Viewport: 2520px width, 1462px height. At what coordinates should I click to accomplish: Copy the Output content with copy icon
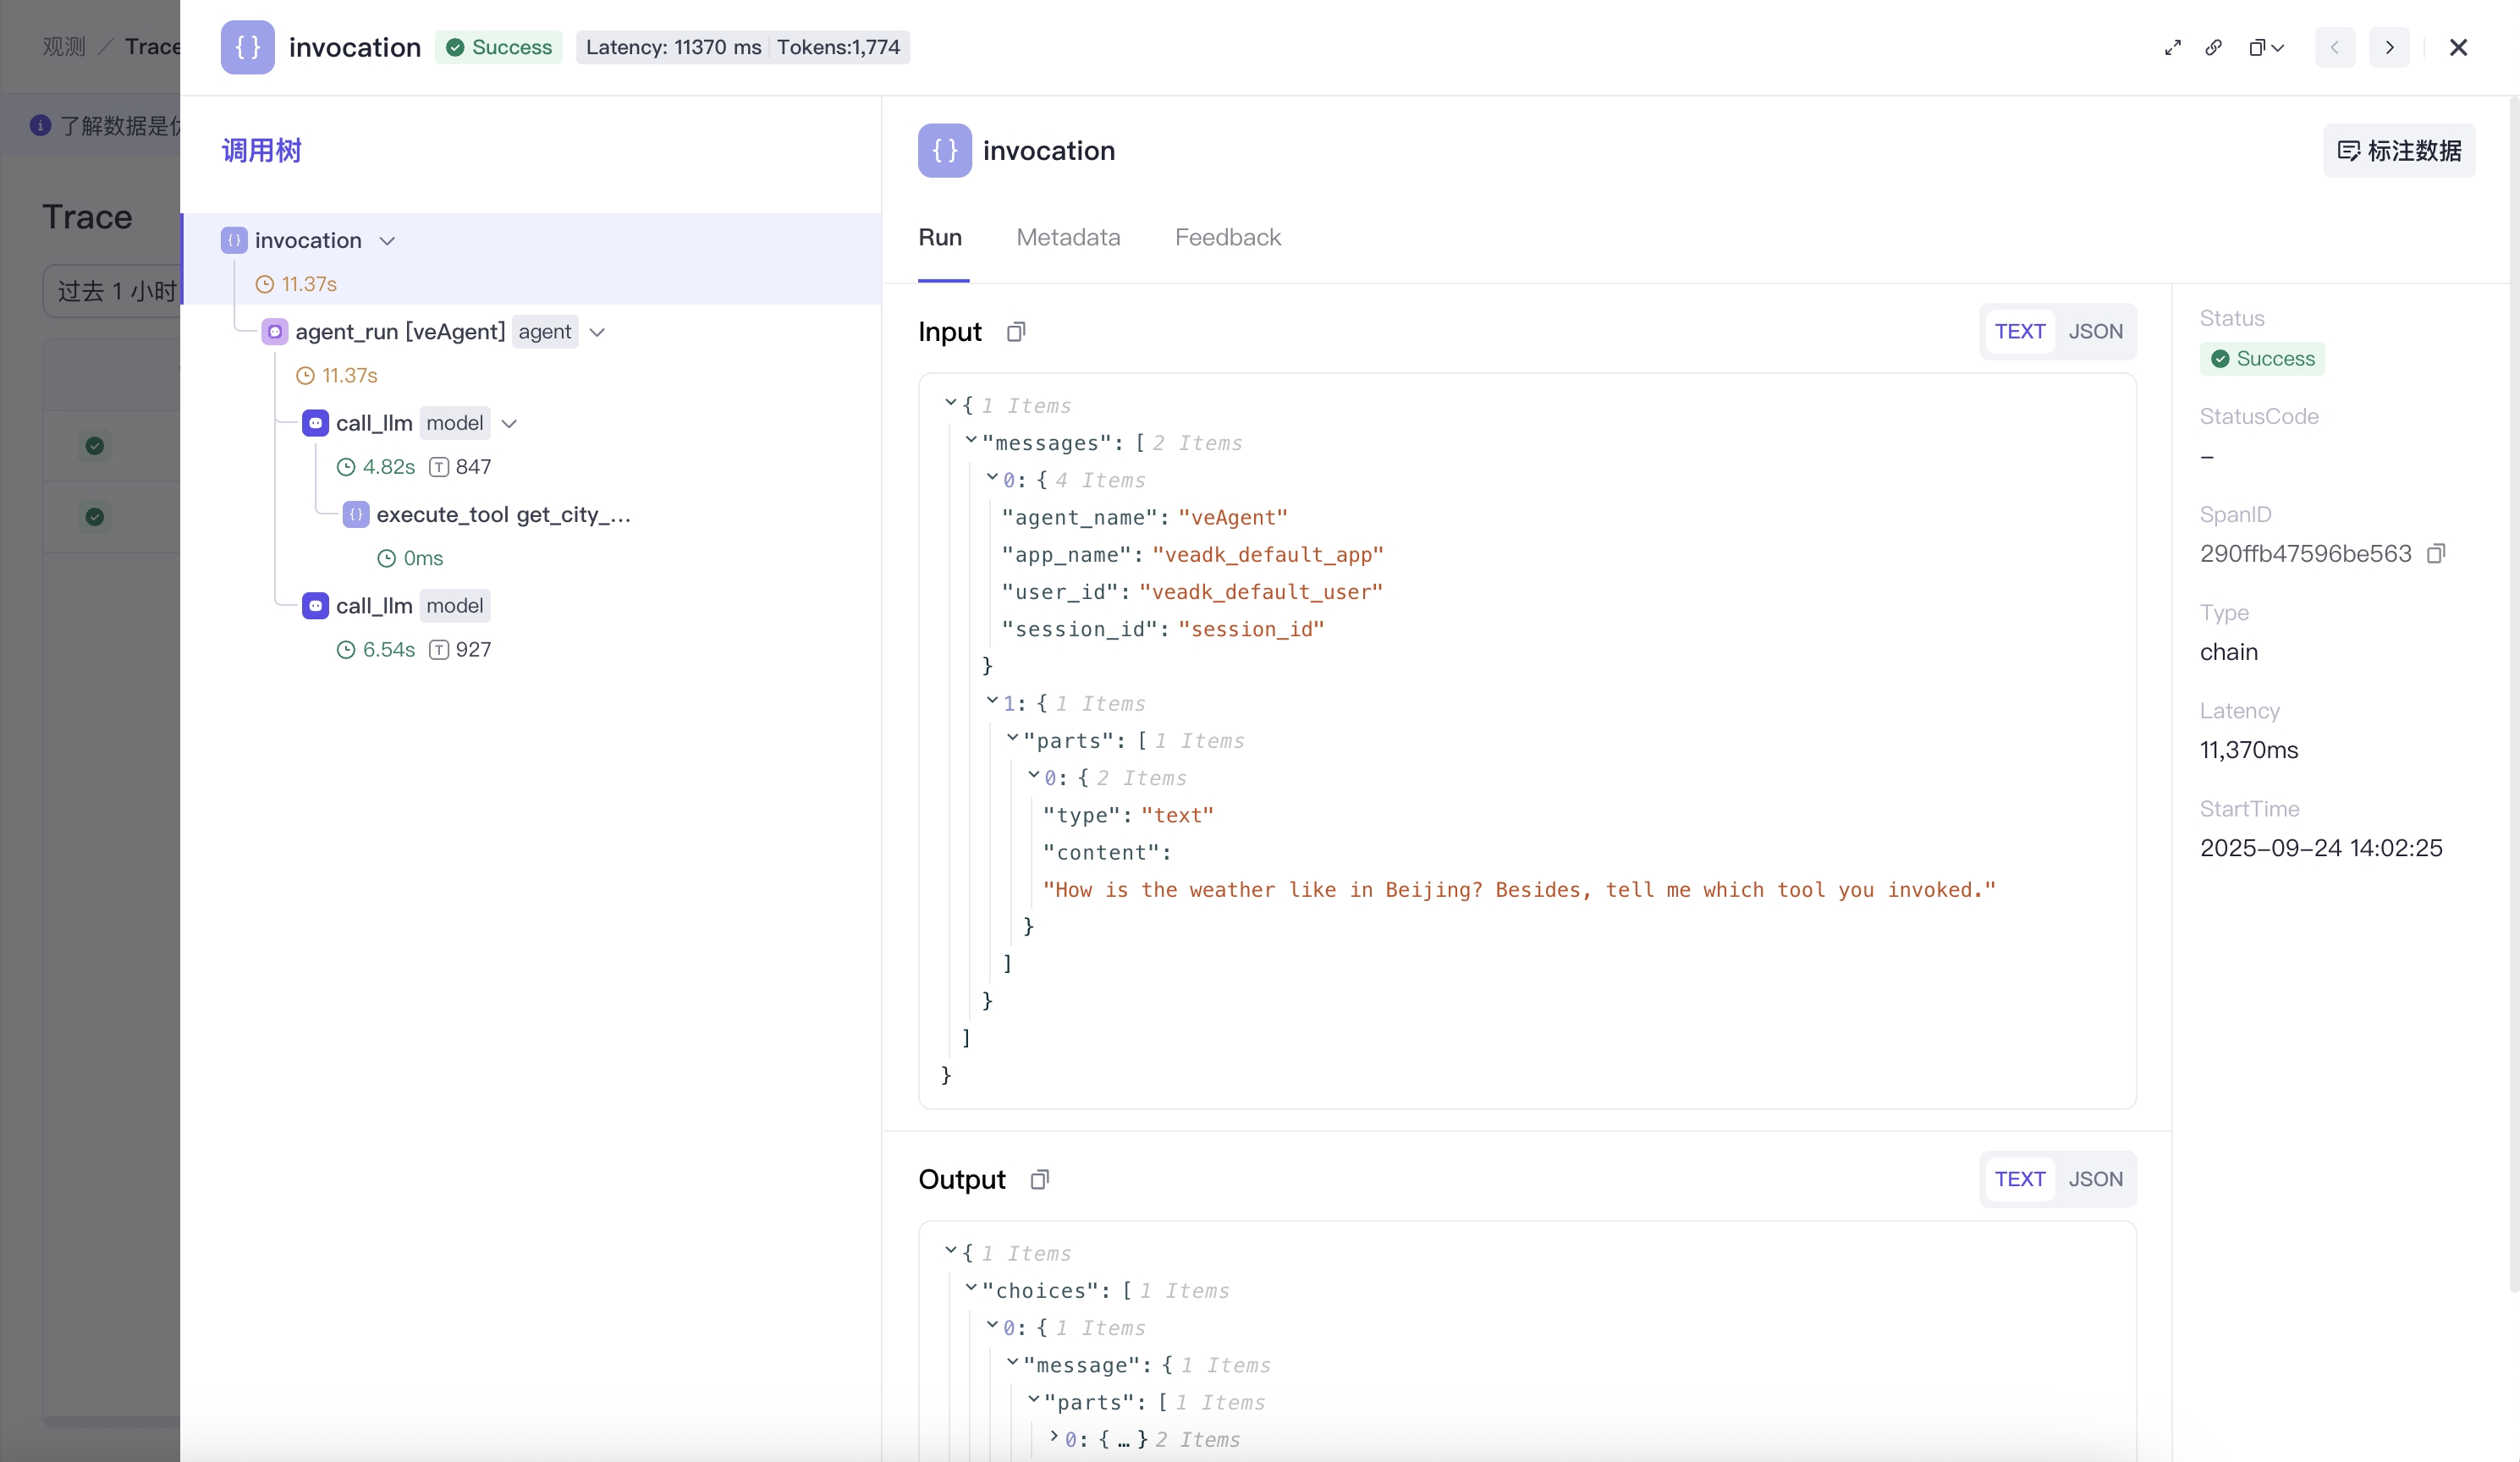(x=1039, y=1179)
